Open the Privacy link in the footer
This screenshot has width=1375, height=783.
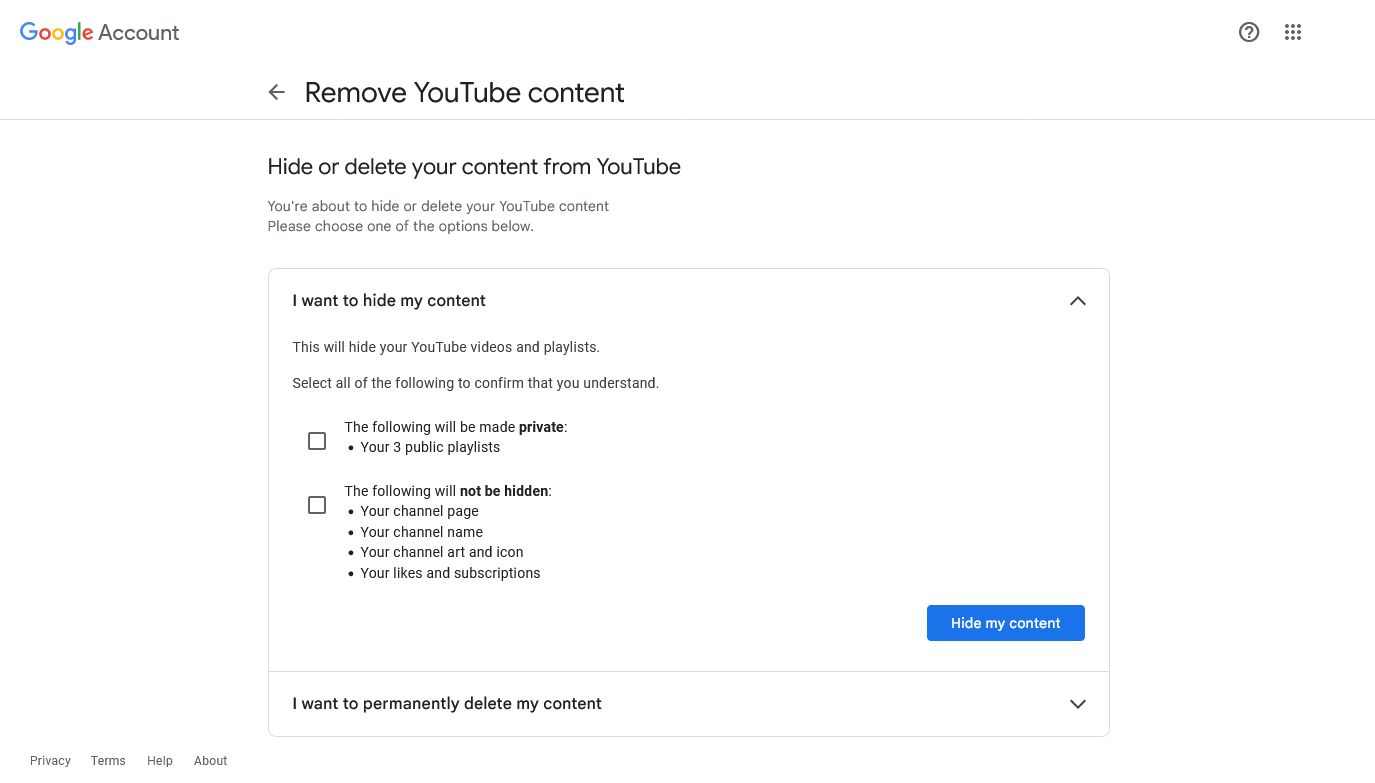(50, 760)
